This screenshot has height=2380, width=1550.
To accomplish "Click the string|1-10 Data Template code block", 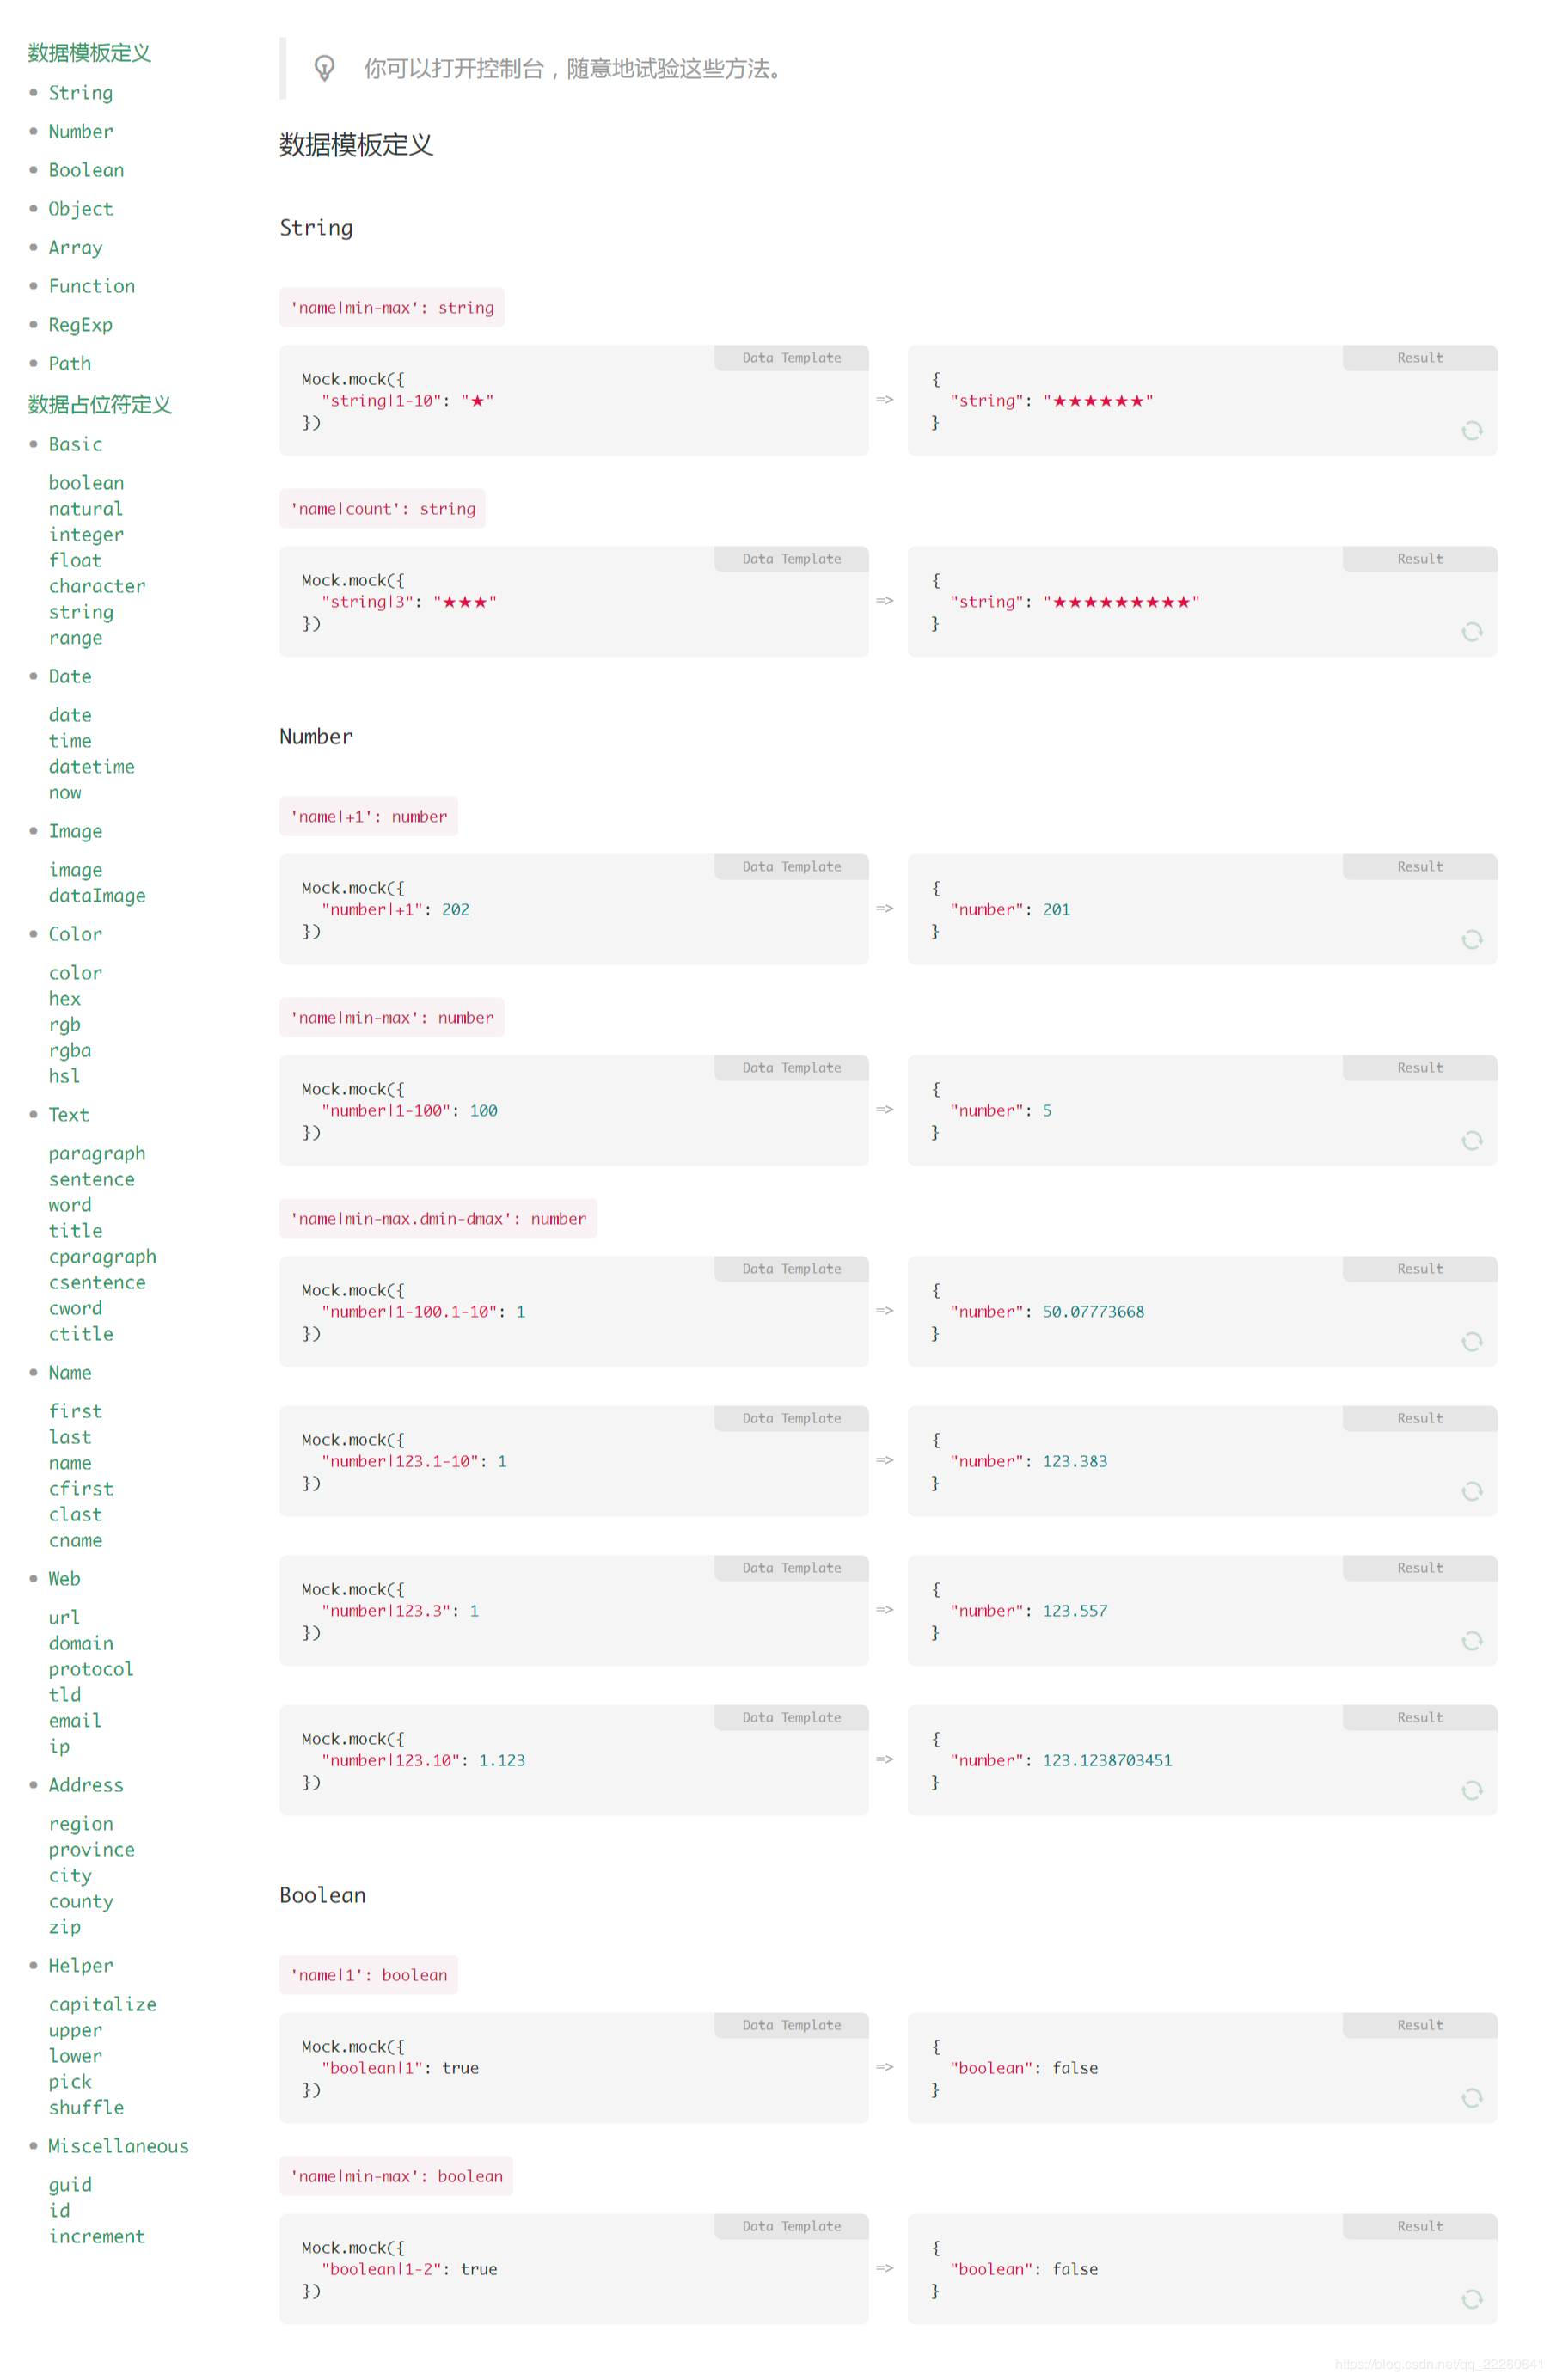I will pos(573,401).
